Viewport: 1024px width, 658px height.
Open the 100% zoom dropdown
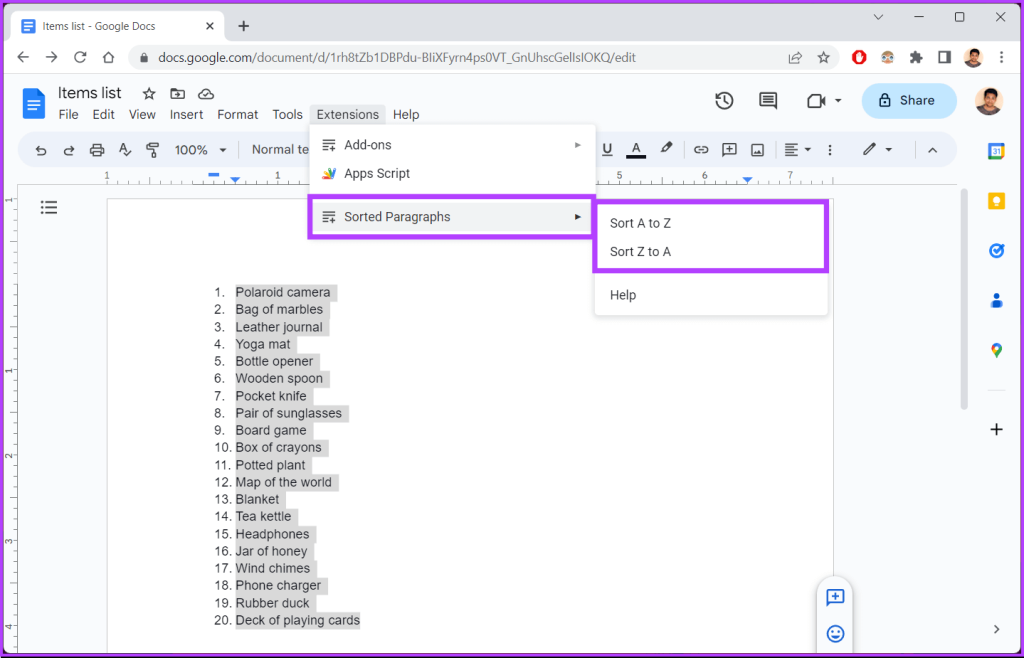point(200,150)
